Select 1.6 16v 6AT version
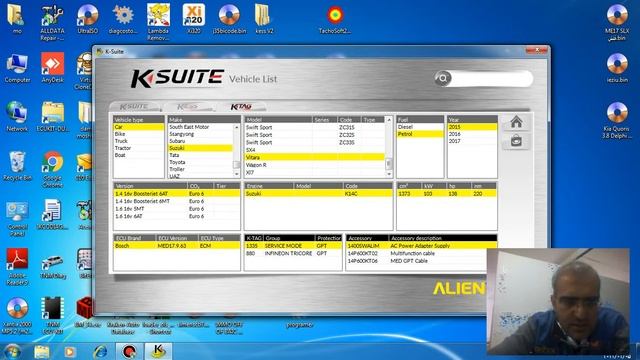The image size is (640, 360). click(177, 216)
